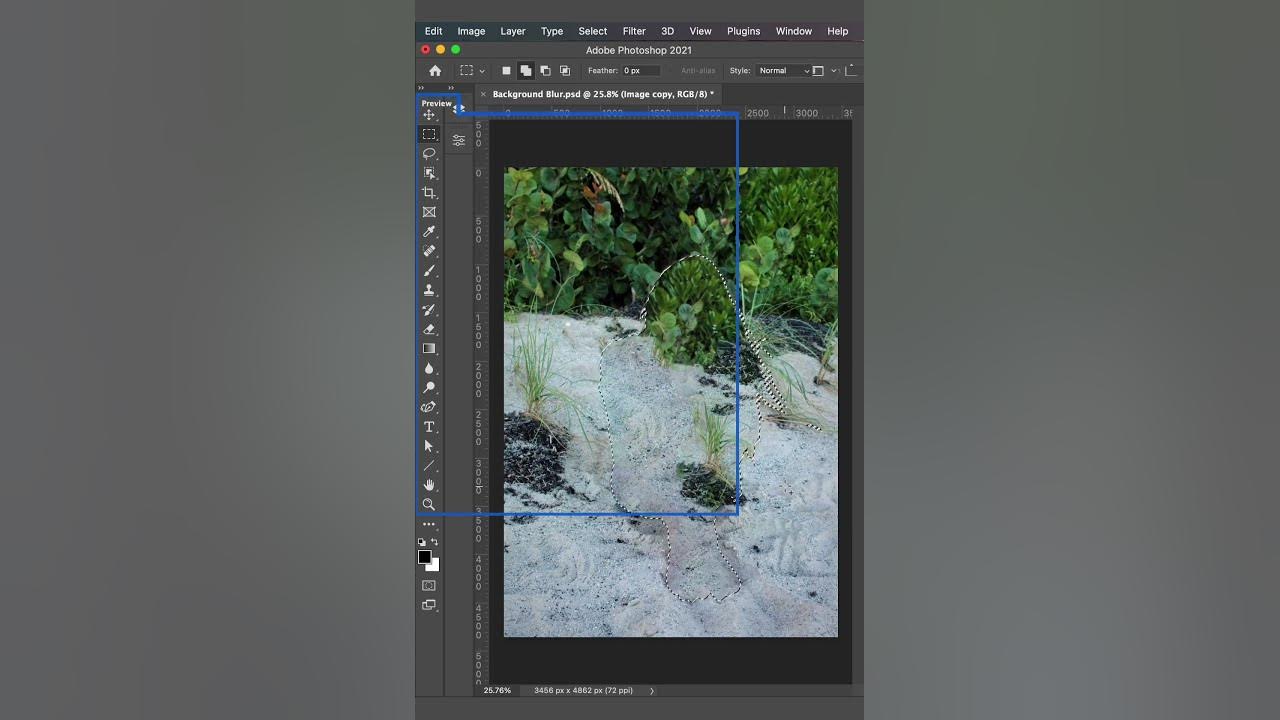
Task: Select the Spot Healing Brush tool
Action: 429,251
